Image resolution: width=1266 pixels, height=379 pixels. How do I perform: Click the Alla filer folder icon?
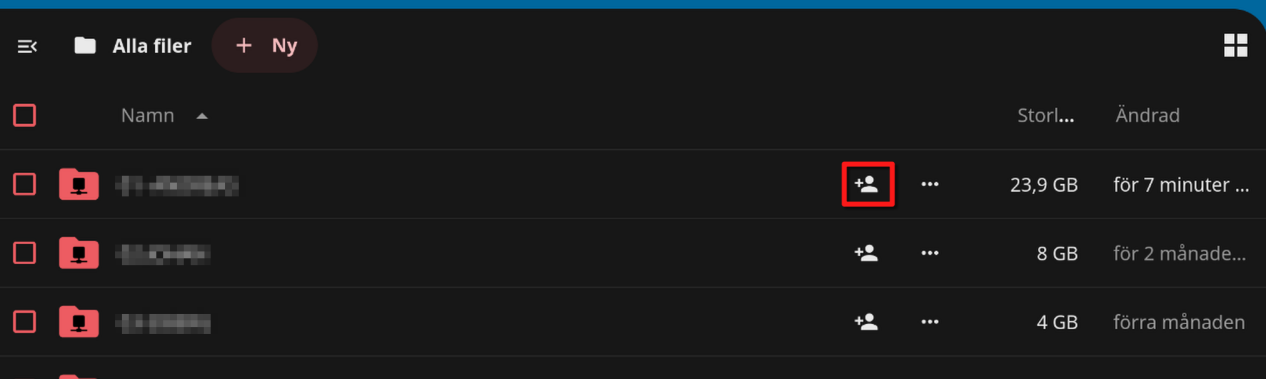[x=85, y=46]
